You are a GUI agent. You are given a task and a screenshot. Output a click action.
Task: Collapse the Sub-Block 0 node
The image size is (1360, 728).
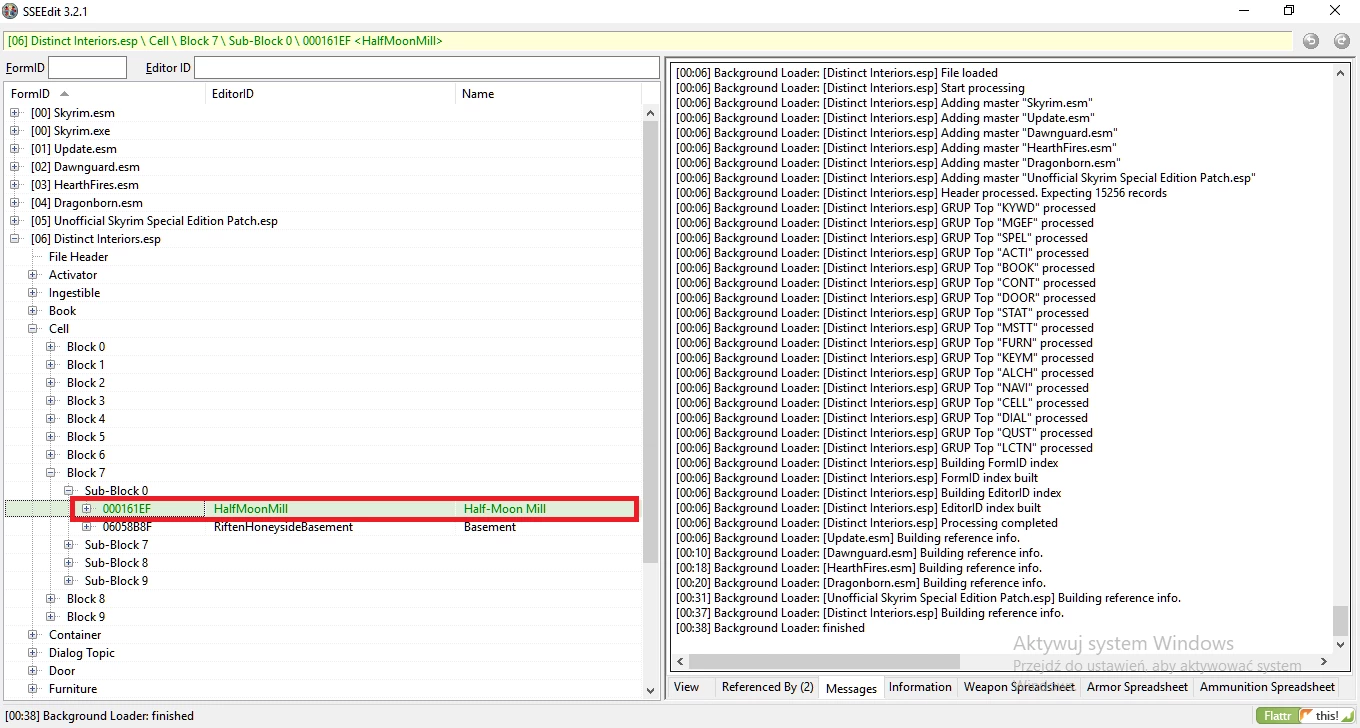[x=69, y=491]
